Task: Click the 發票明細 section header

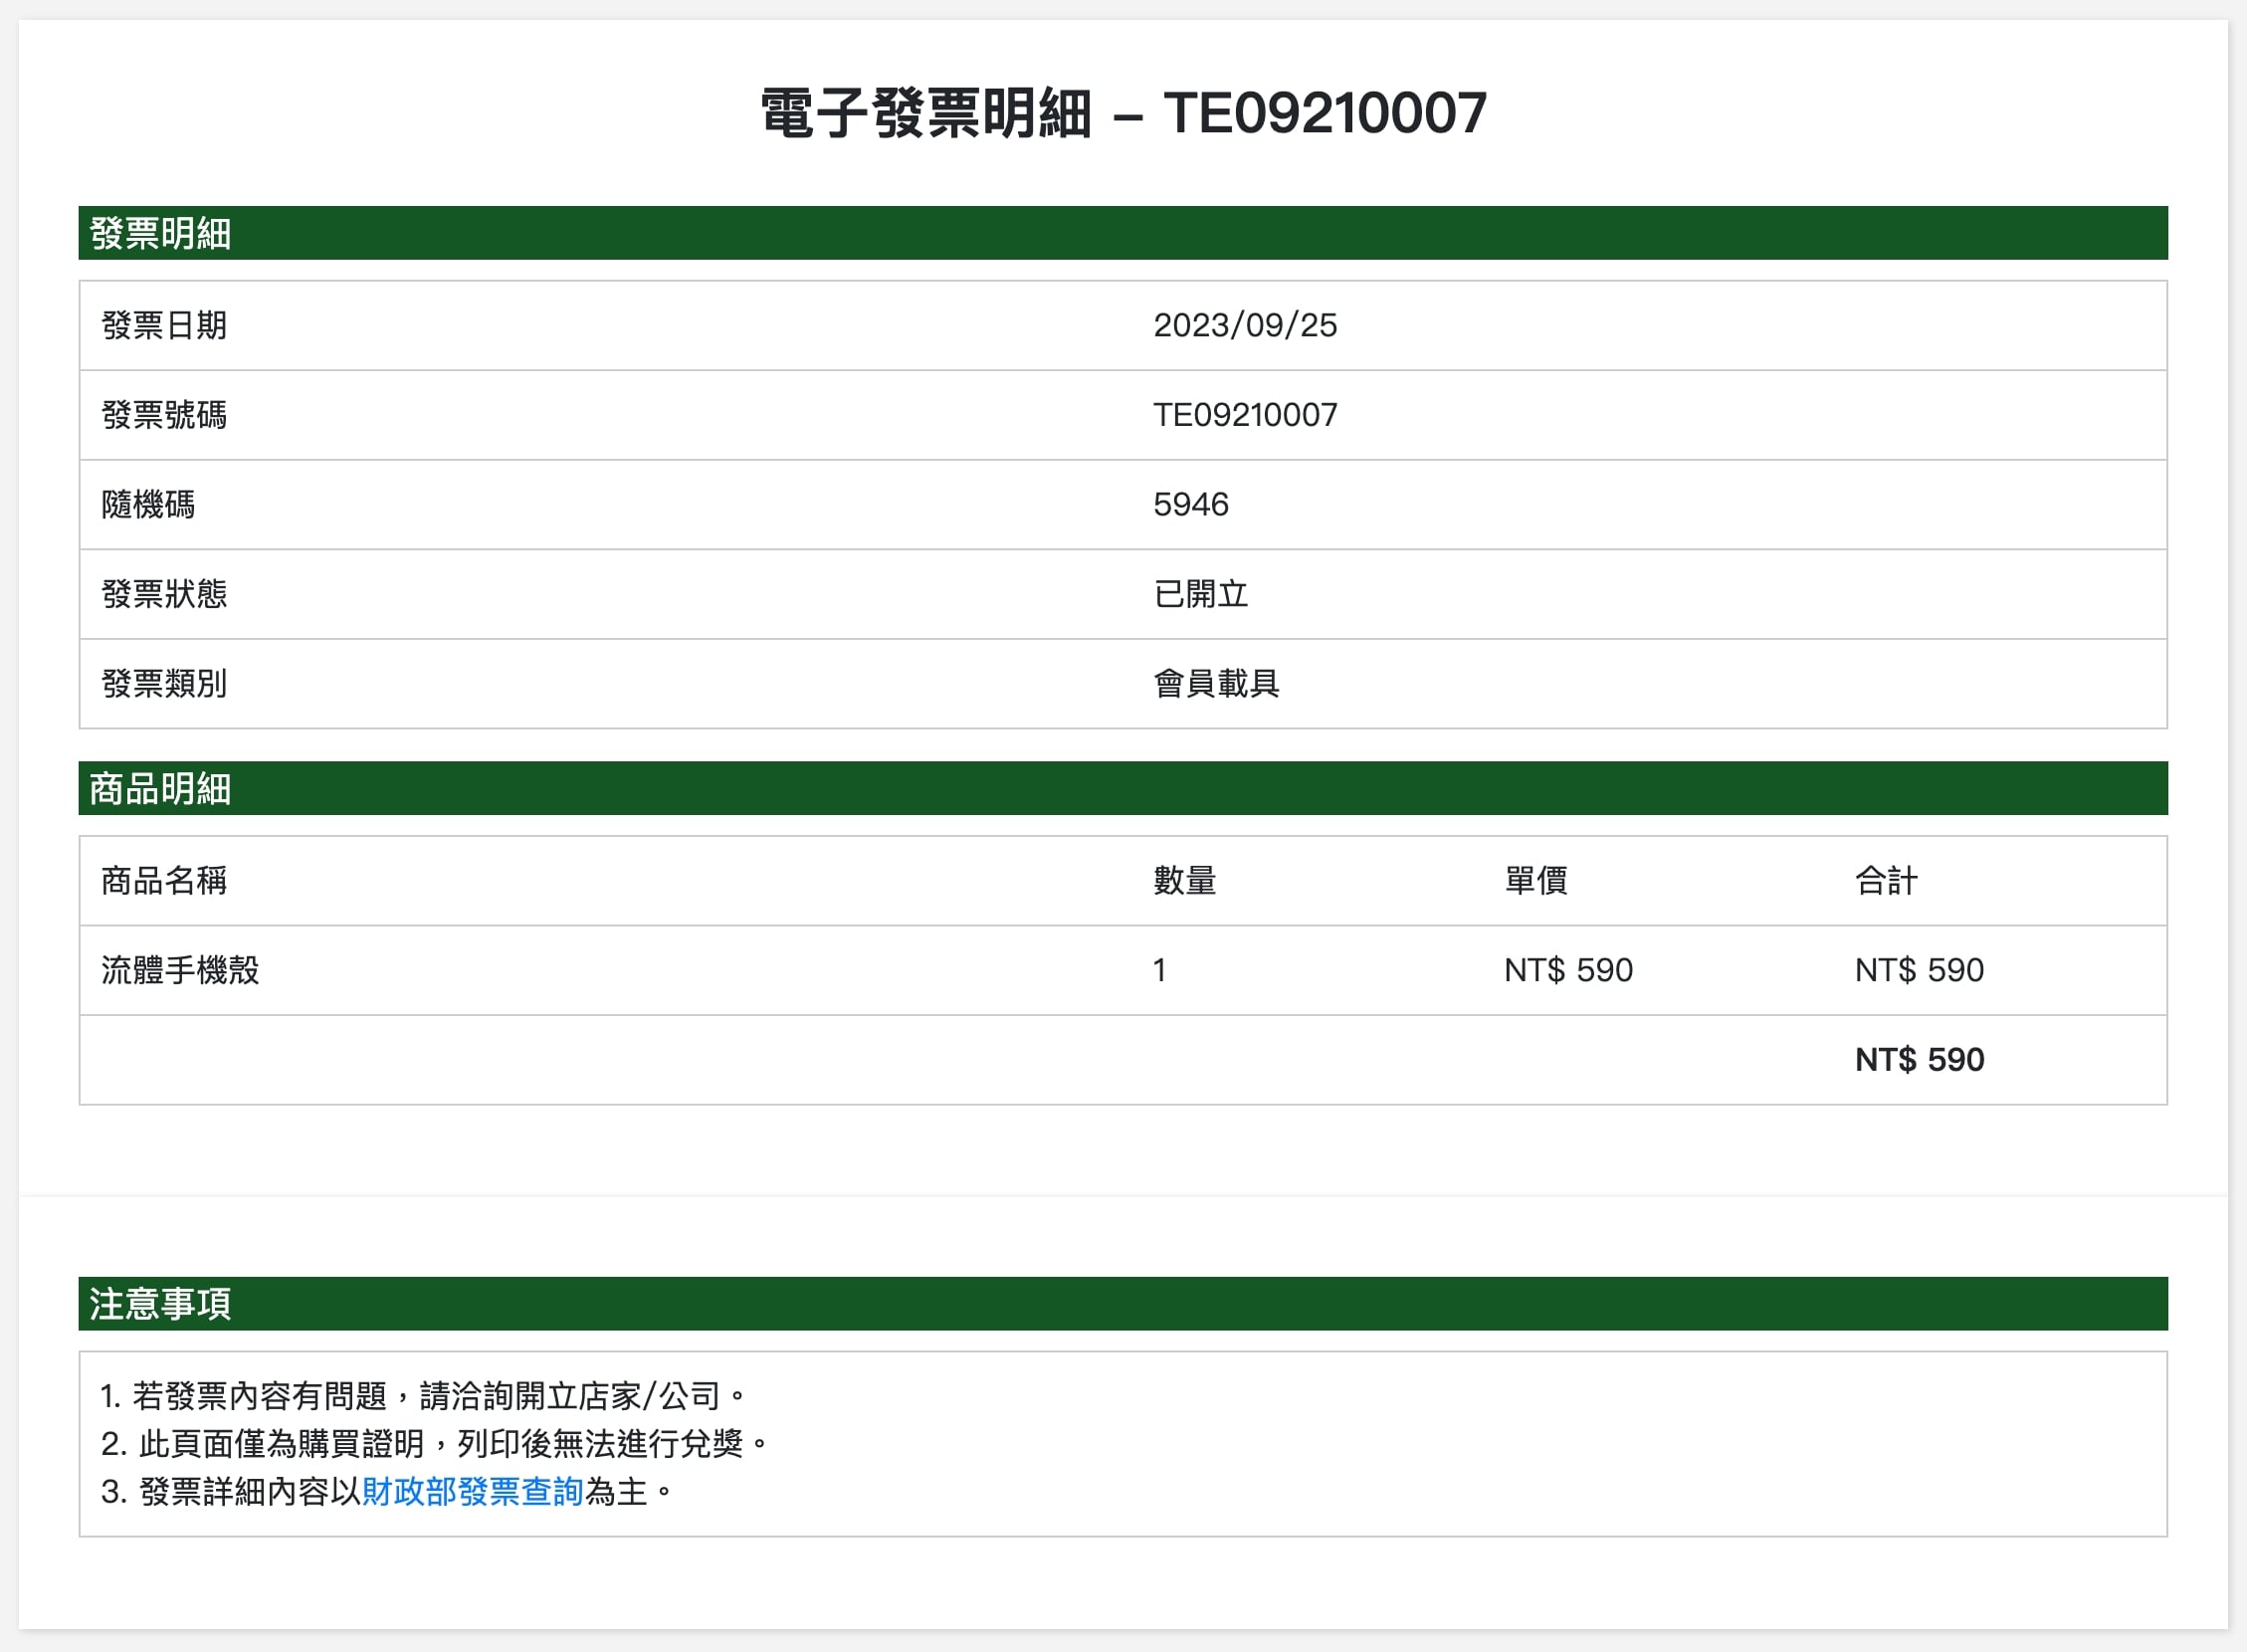Action: point(1123,233)
